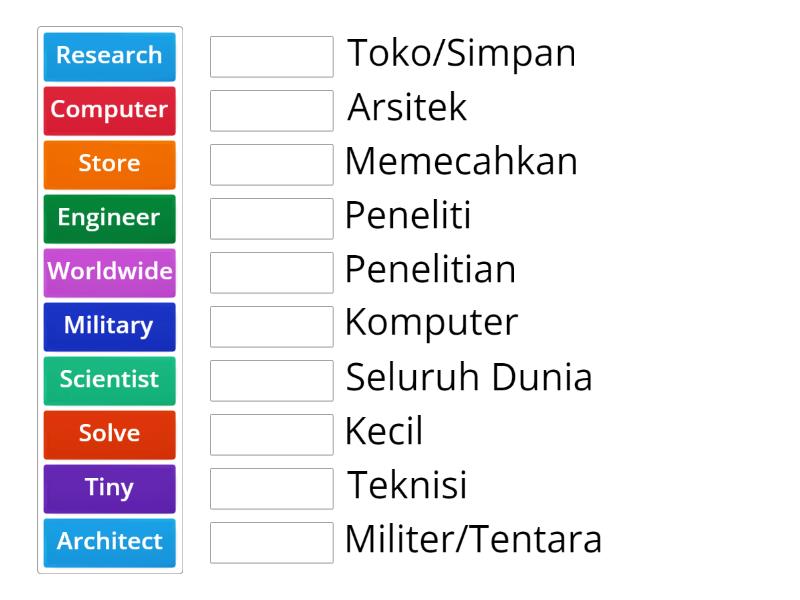Viewport: 800px width, 600px height.
Task: Click the answer box beside Peneliti
Action: 271,219
